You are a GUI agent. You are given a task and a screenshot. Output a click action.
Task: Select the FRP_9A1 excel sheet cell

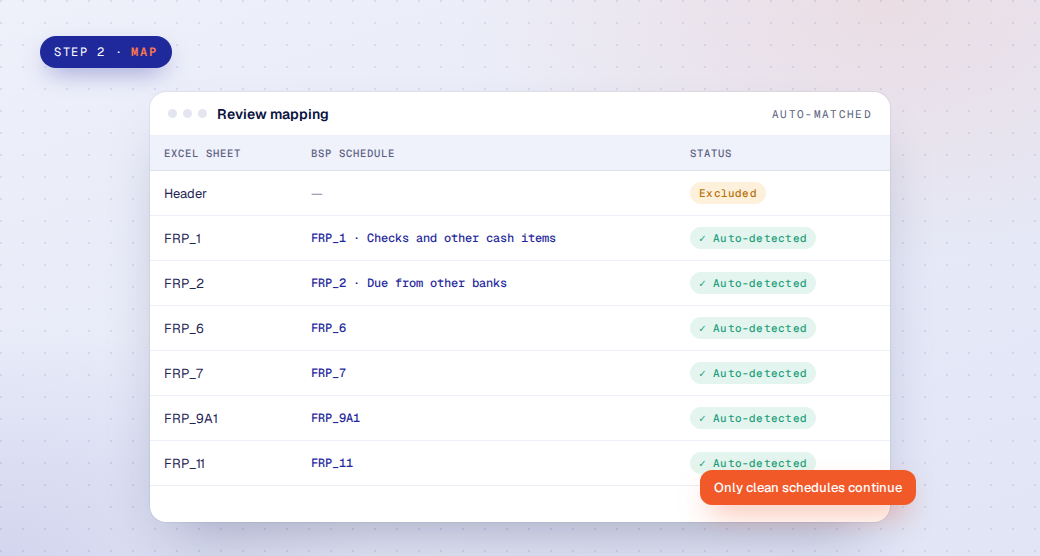point(191,419)
